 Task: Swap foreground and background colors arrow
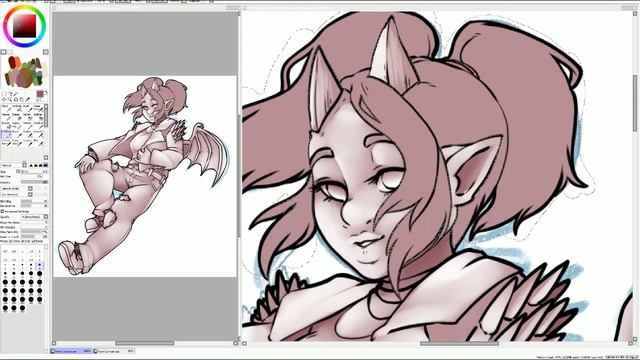click(45, 92)
